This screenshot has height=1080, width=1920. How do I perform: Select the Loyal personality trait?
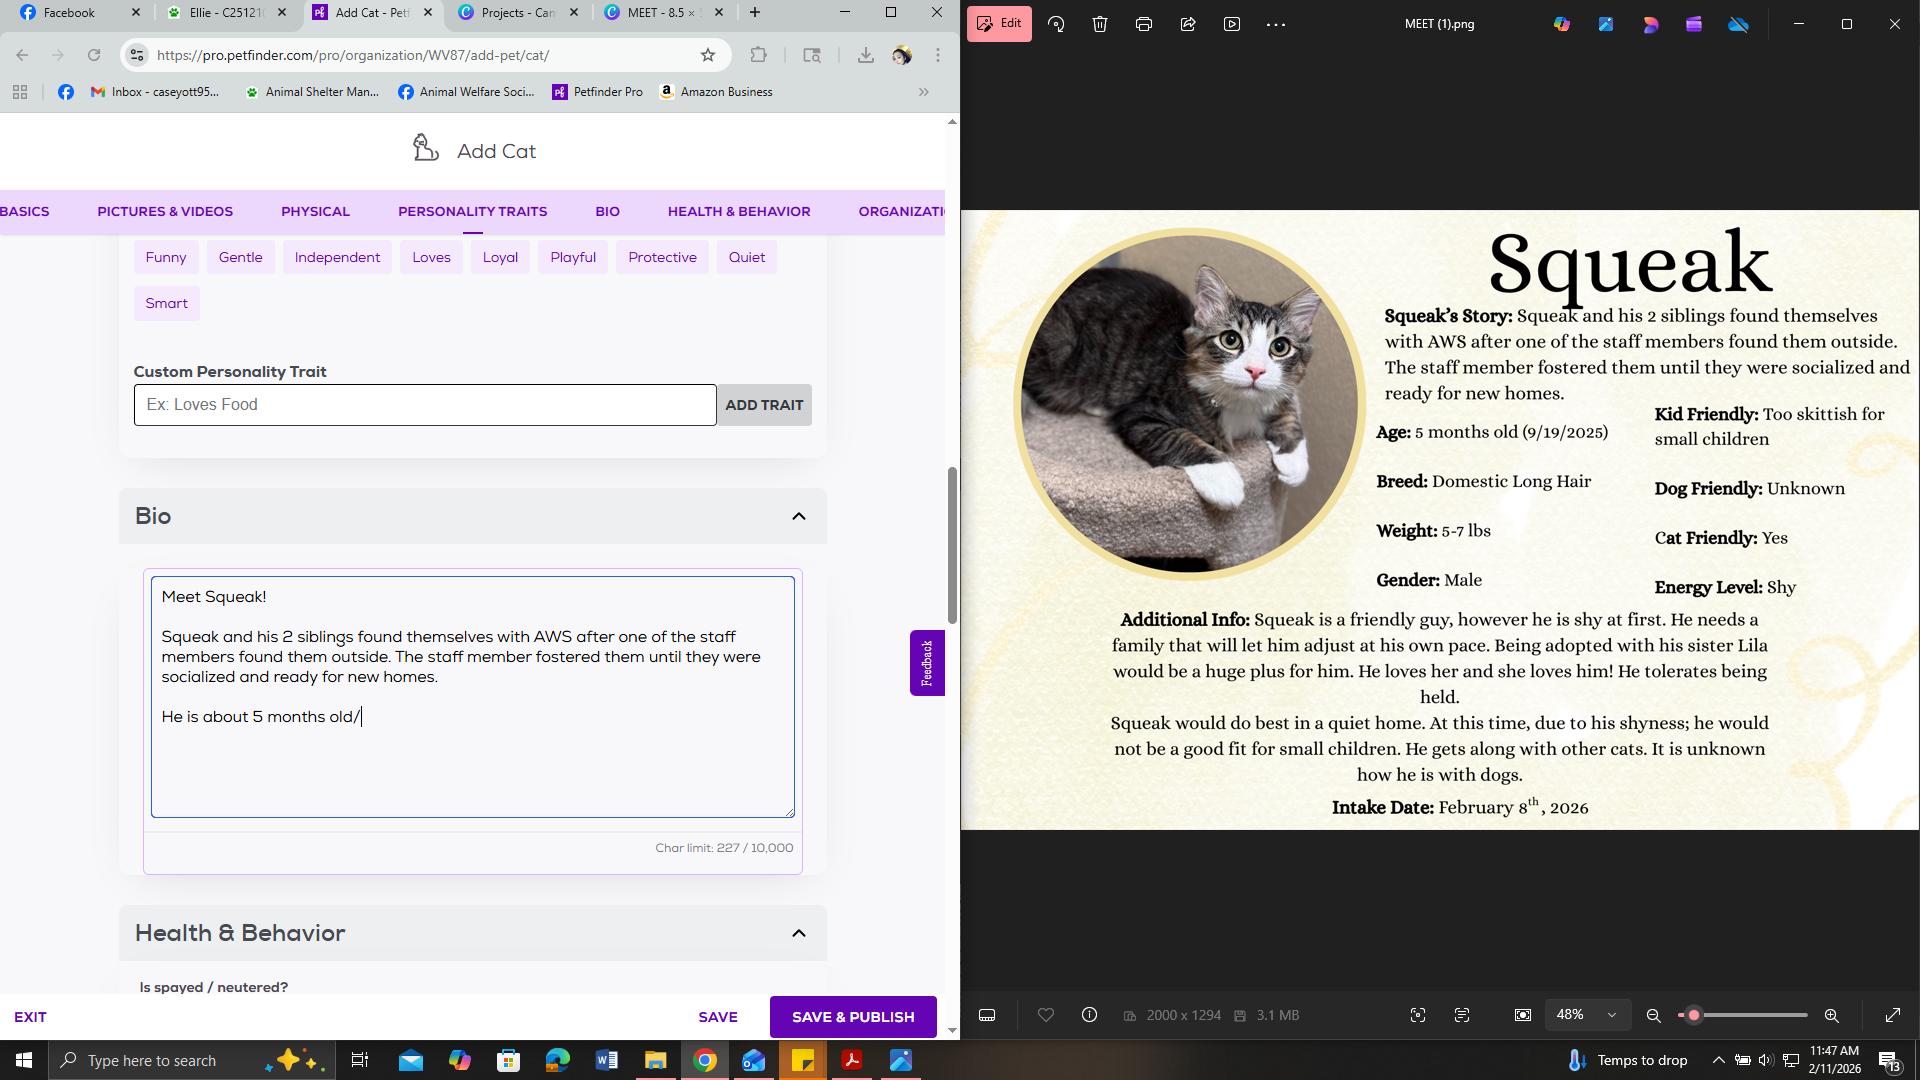click(500, 257)
